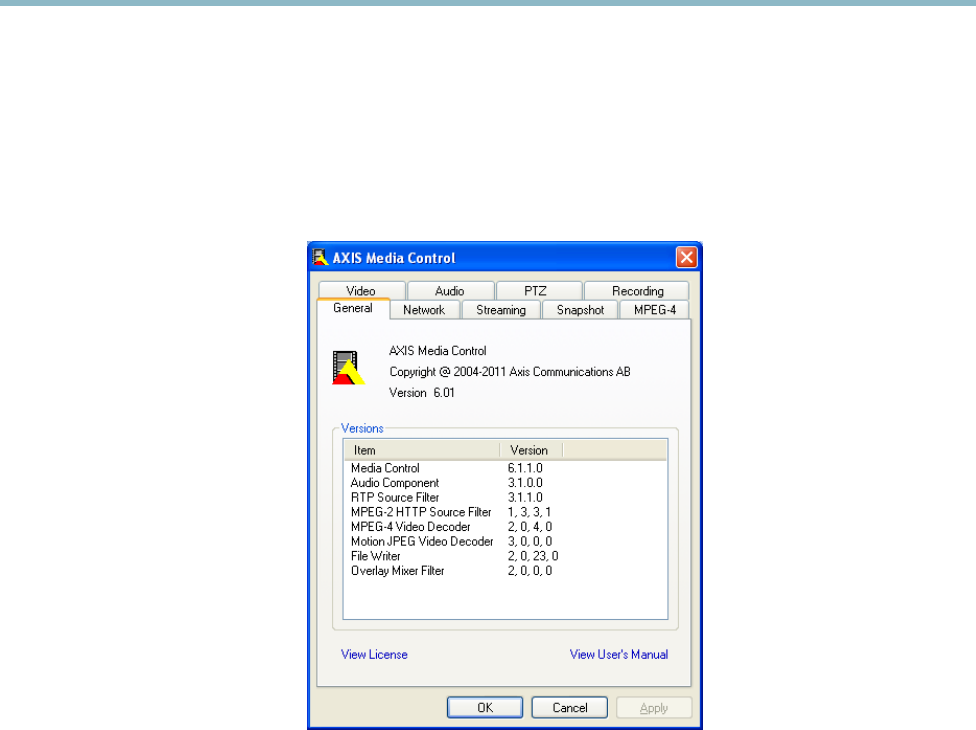
Task: Click the AXIS Media Control title bar icon
Action: coord(320,258)
